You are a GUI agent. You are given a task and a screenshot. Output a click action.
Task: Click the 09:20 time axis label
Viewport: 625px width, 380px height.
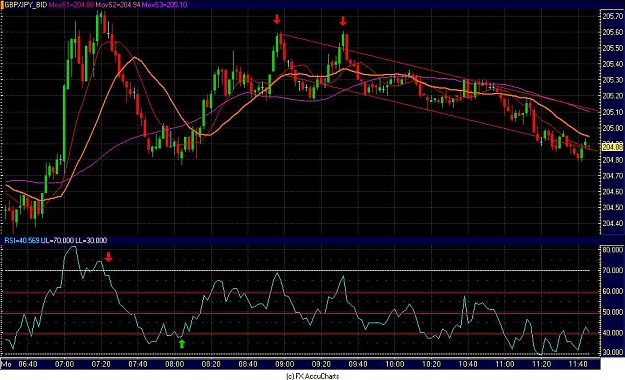(x=321, y=364)
